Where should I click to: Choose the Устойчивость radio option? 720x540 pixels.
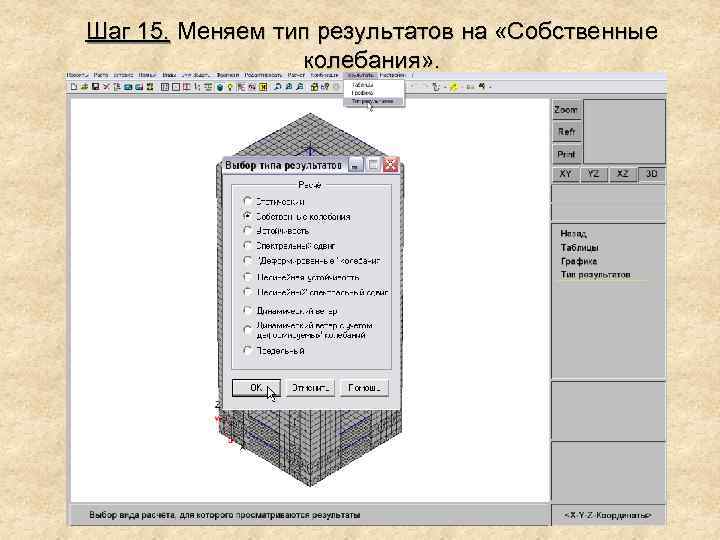point(248,231)
